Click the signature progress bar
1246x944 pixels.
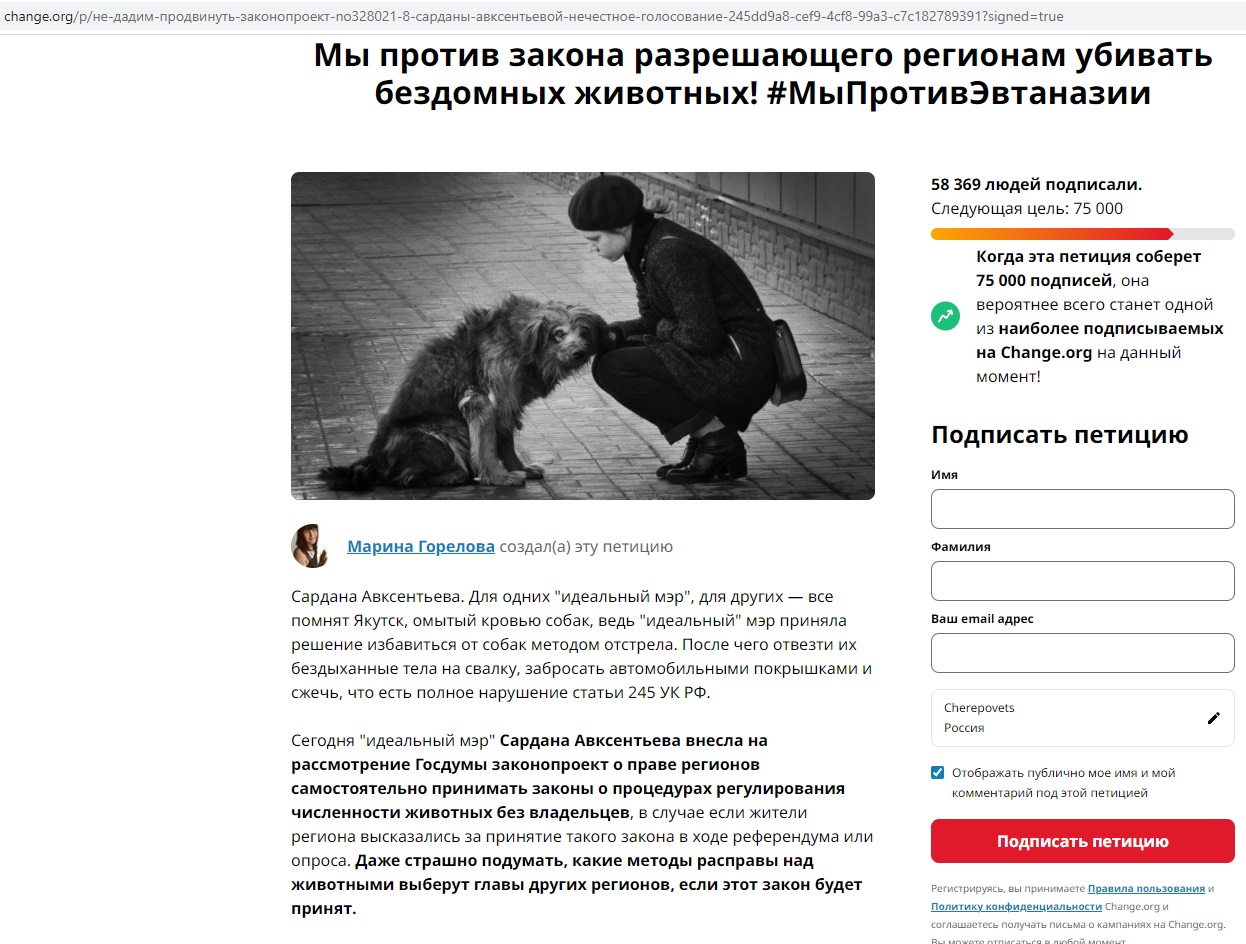point(1082,234)
